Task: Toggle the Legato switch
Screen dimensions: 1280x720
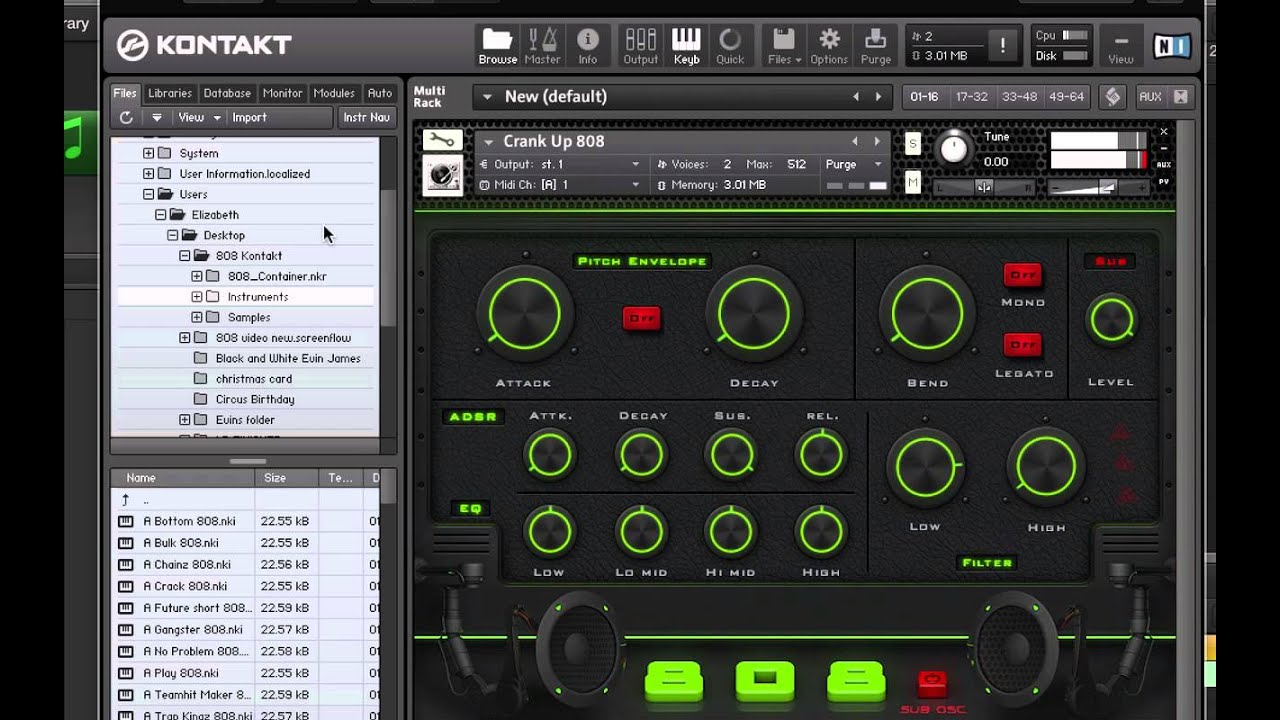Action: (1022, 345)
